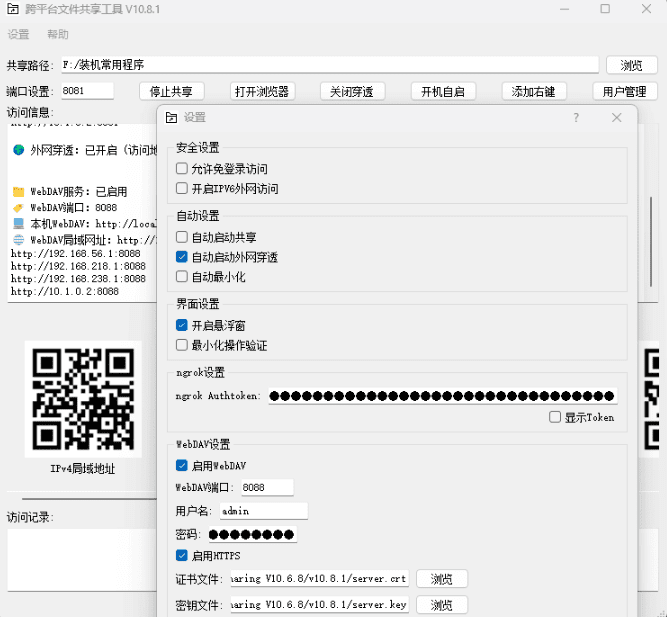This screenshot has height=617, width=667.
Task: Click address http://10.1.0.2:8088
Action: coord(65,291)
